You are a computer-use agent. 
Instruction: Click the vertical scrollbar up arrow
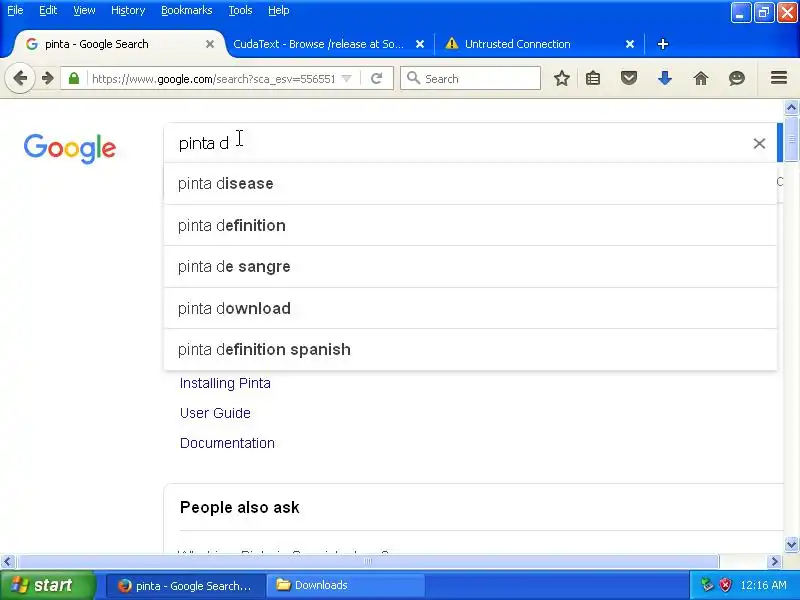click(791, 108)
